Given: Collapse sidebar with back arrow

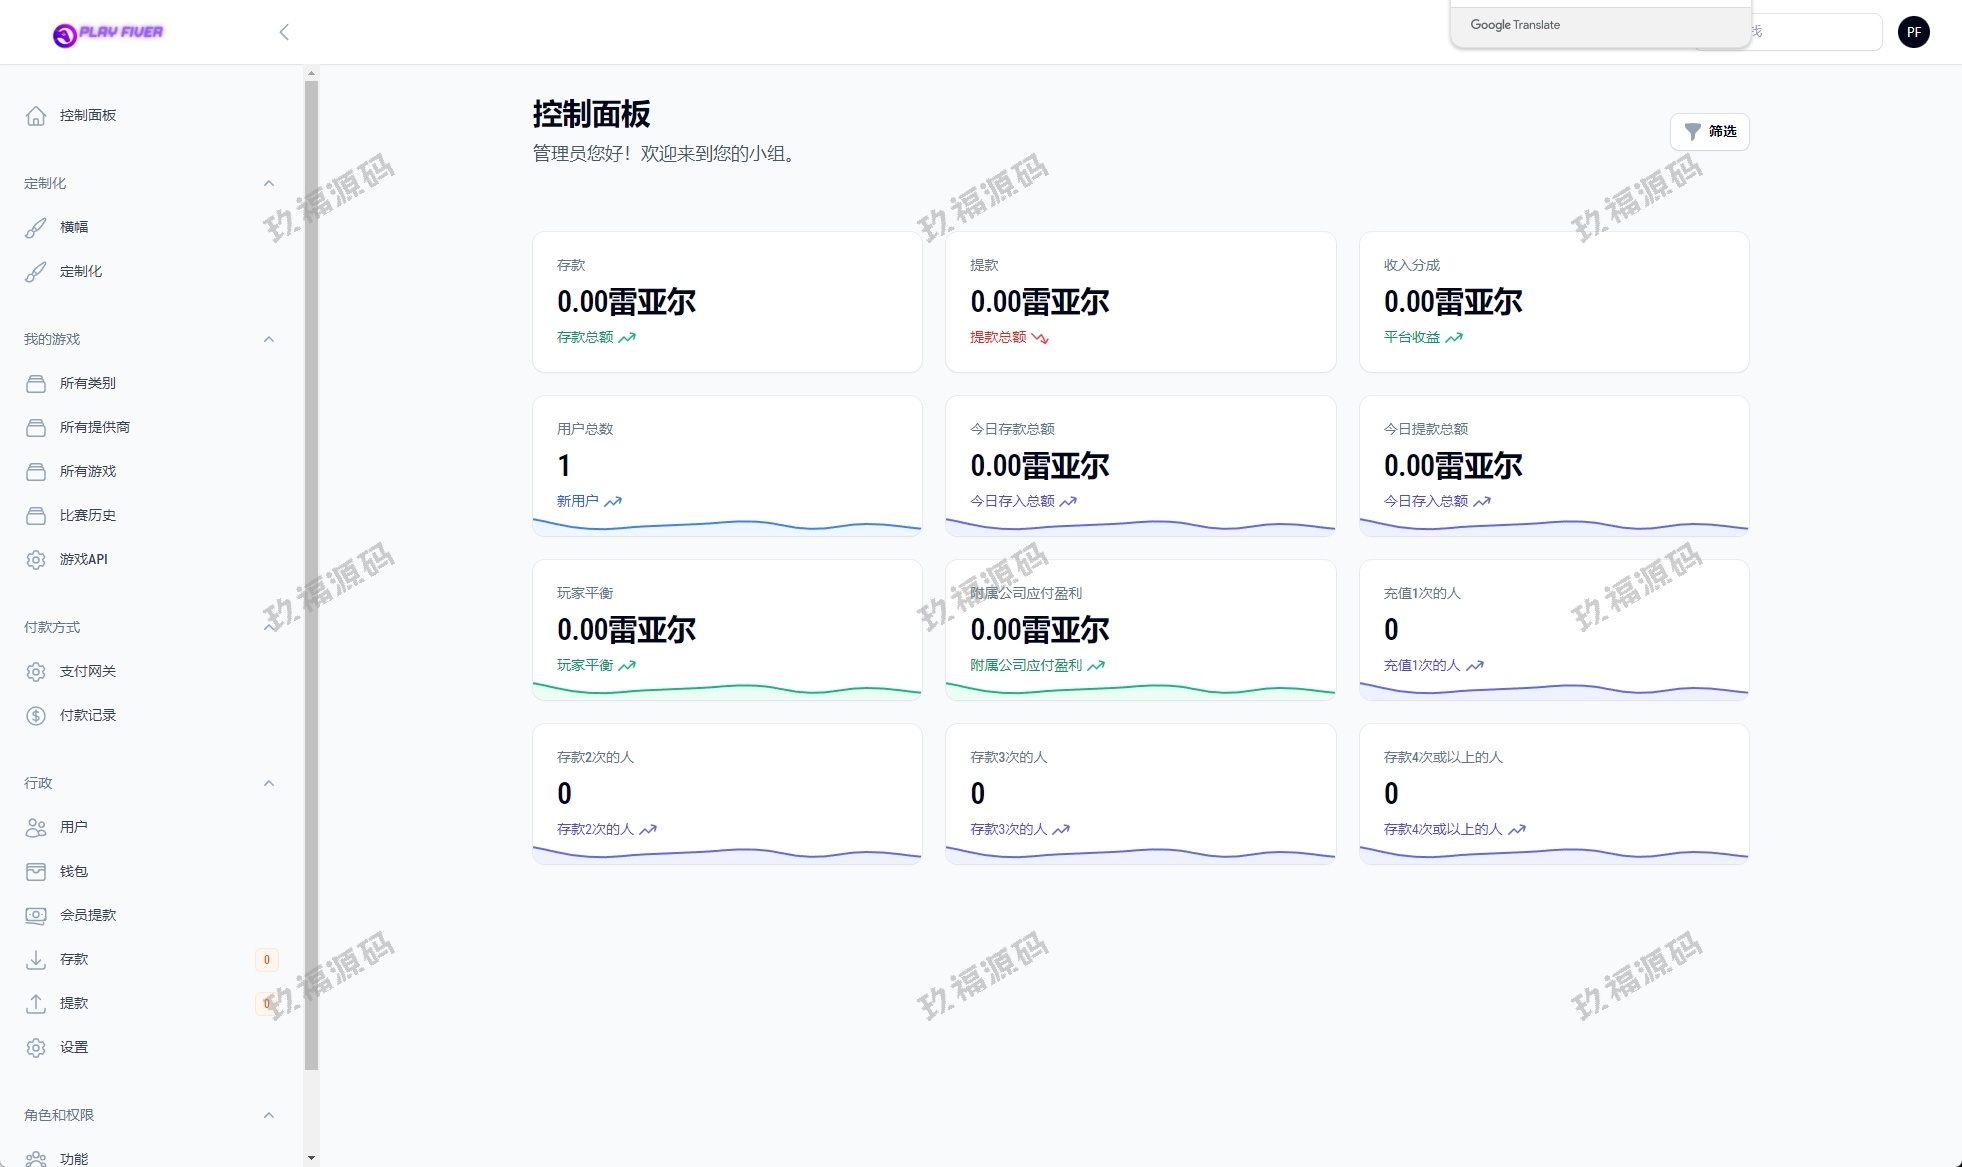Looking at the screenshot, I should click(x=284, y=32).
